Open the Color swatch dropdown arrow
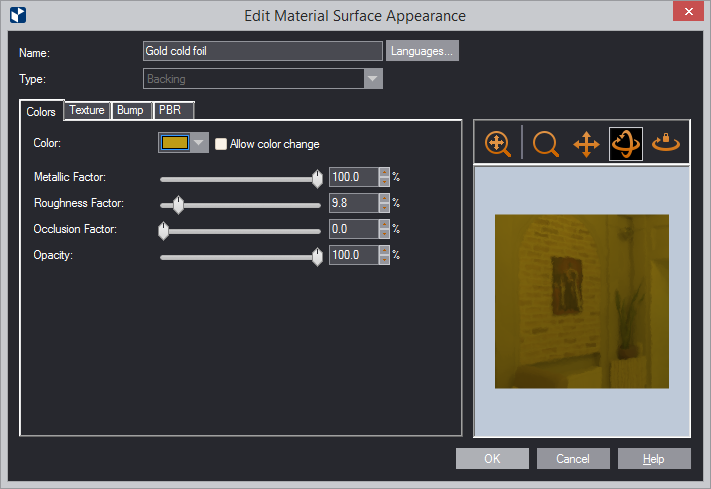This screenshot has height=489, width=711. [199, 142]
